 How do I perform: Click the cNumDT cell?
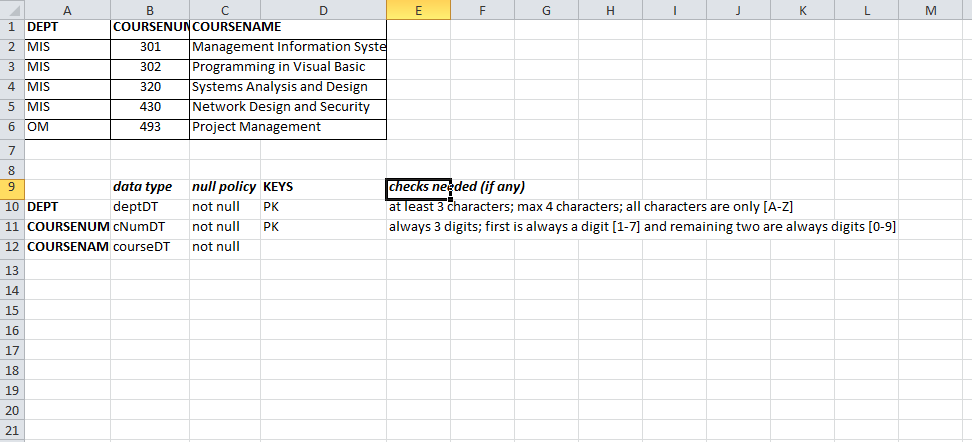[151, 227]
